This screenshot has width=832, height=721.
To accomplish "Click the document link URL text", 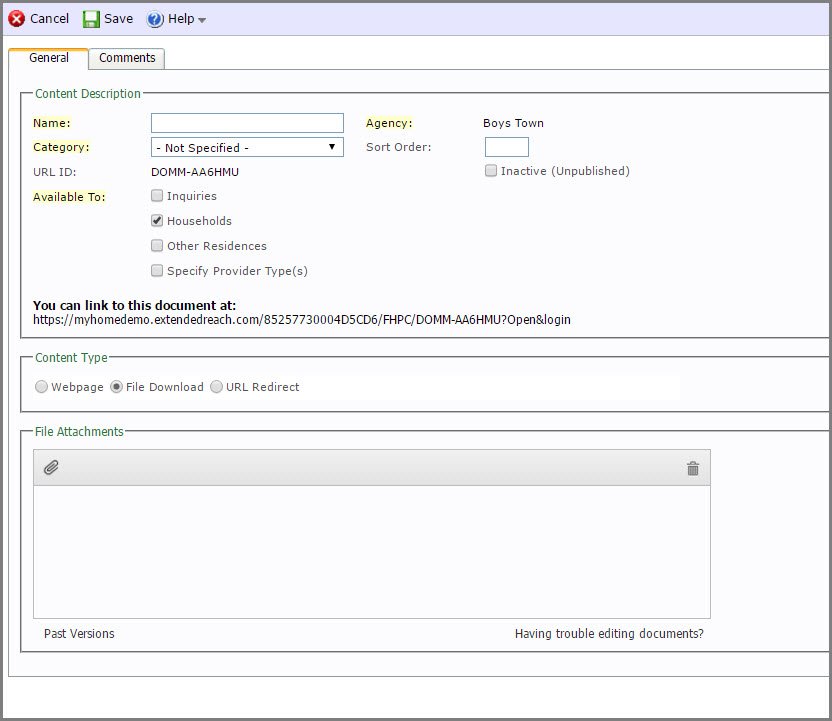I will (x=302, y=320).
